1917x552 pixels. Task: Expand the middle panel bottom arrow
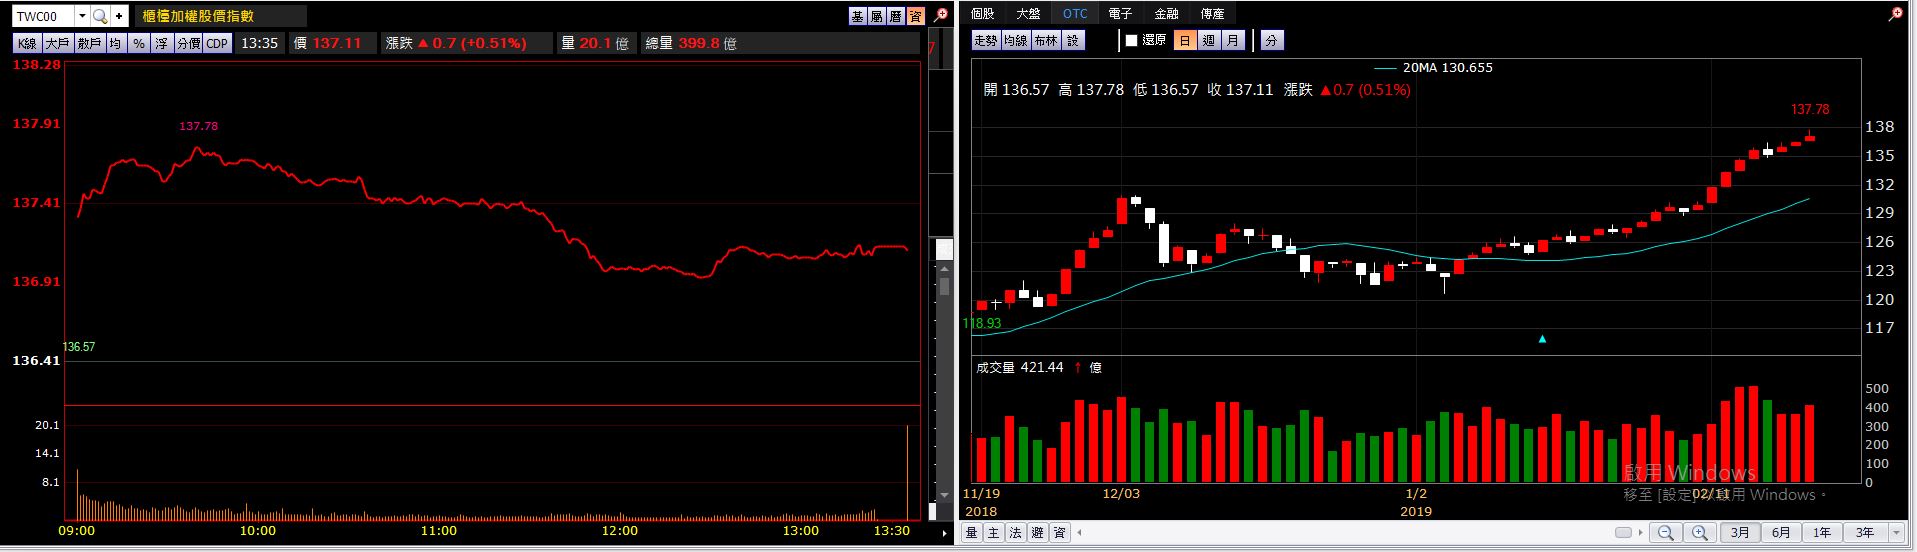944,533
